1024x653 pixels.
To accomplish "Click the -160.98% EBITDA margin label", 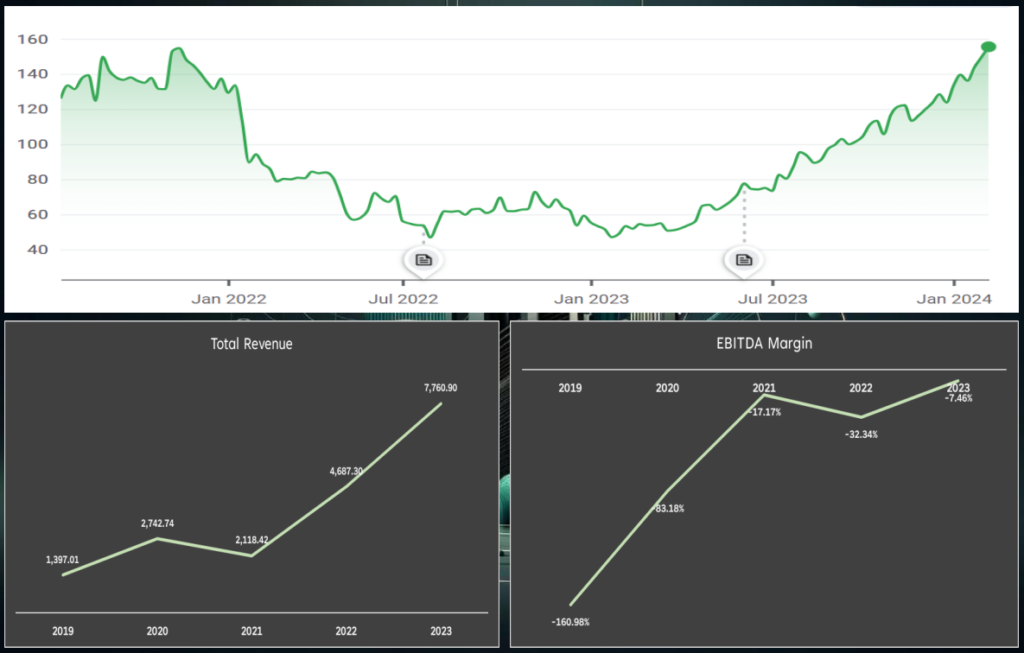I will point(570,622).
